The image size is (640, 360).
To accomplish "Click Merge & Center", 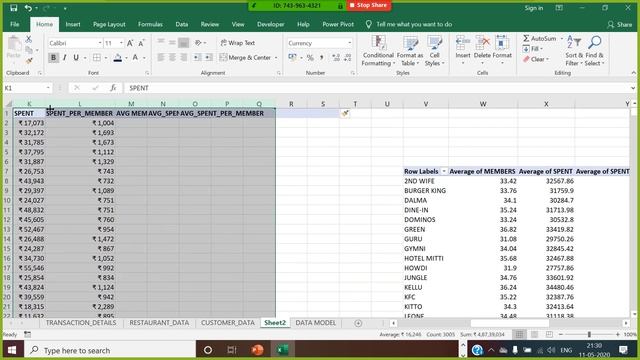I will (x=245, y=58).
